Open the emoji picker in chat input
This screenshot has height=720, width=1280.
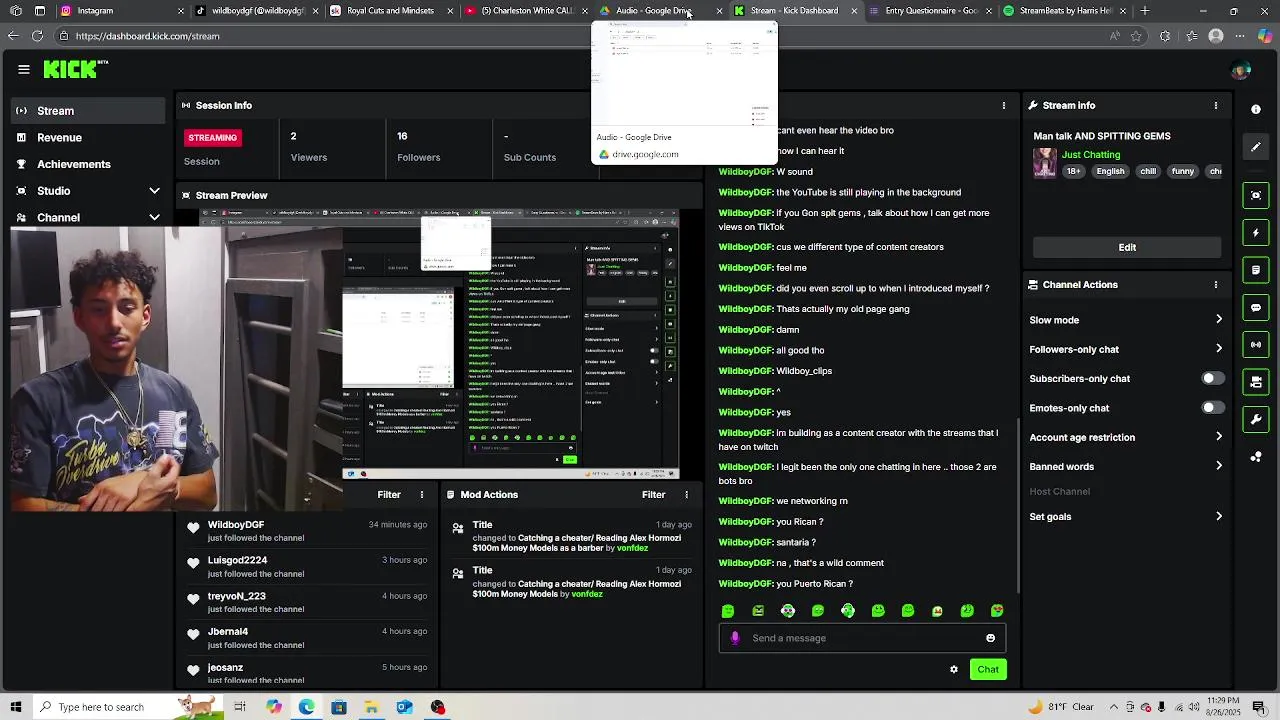coord(990,638)
